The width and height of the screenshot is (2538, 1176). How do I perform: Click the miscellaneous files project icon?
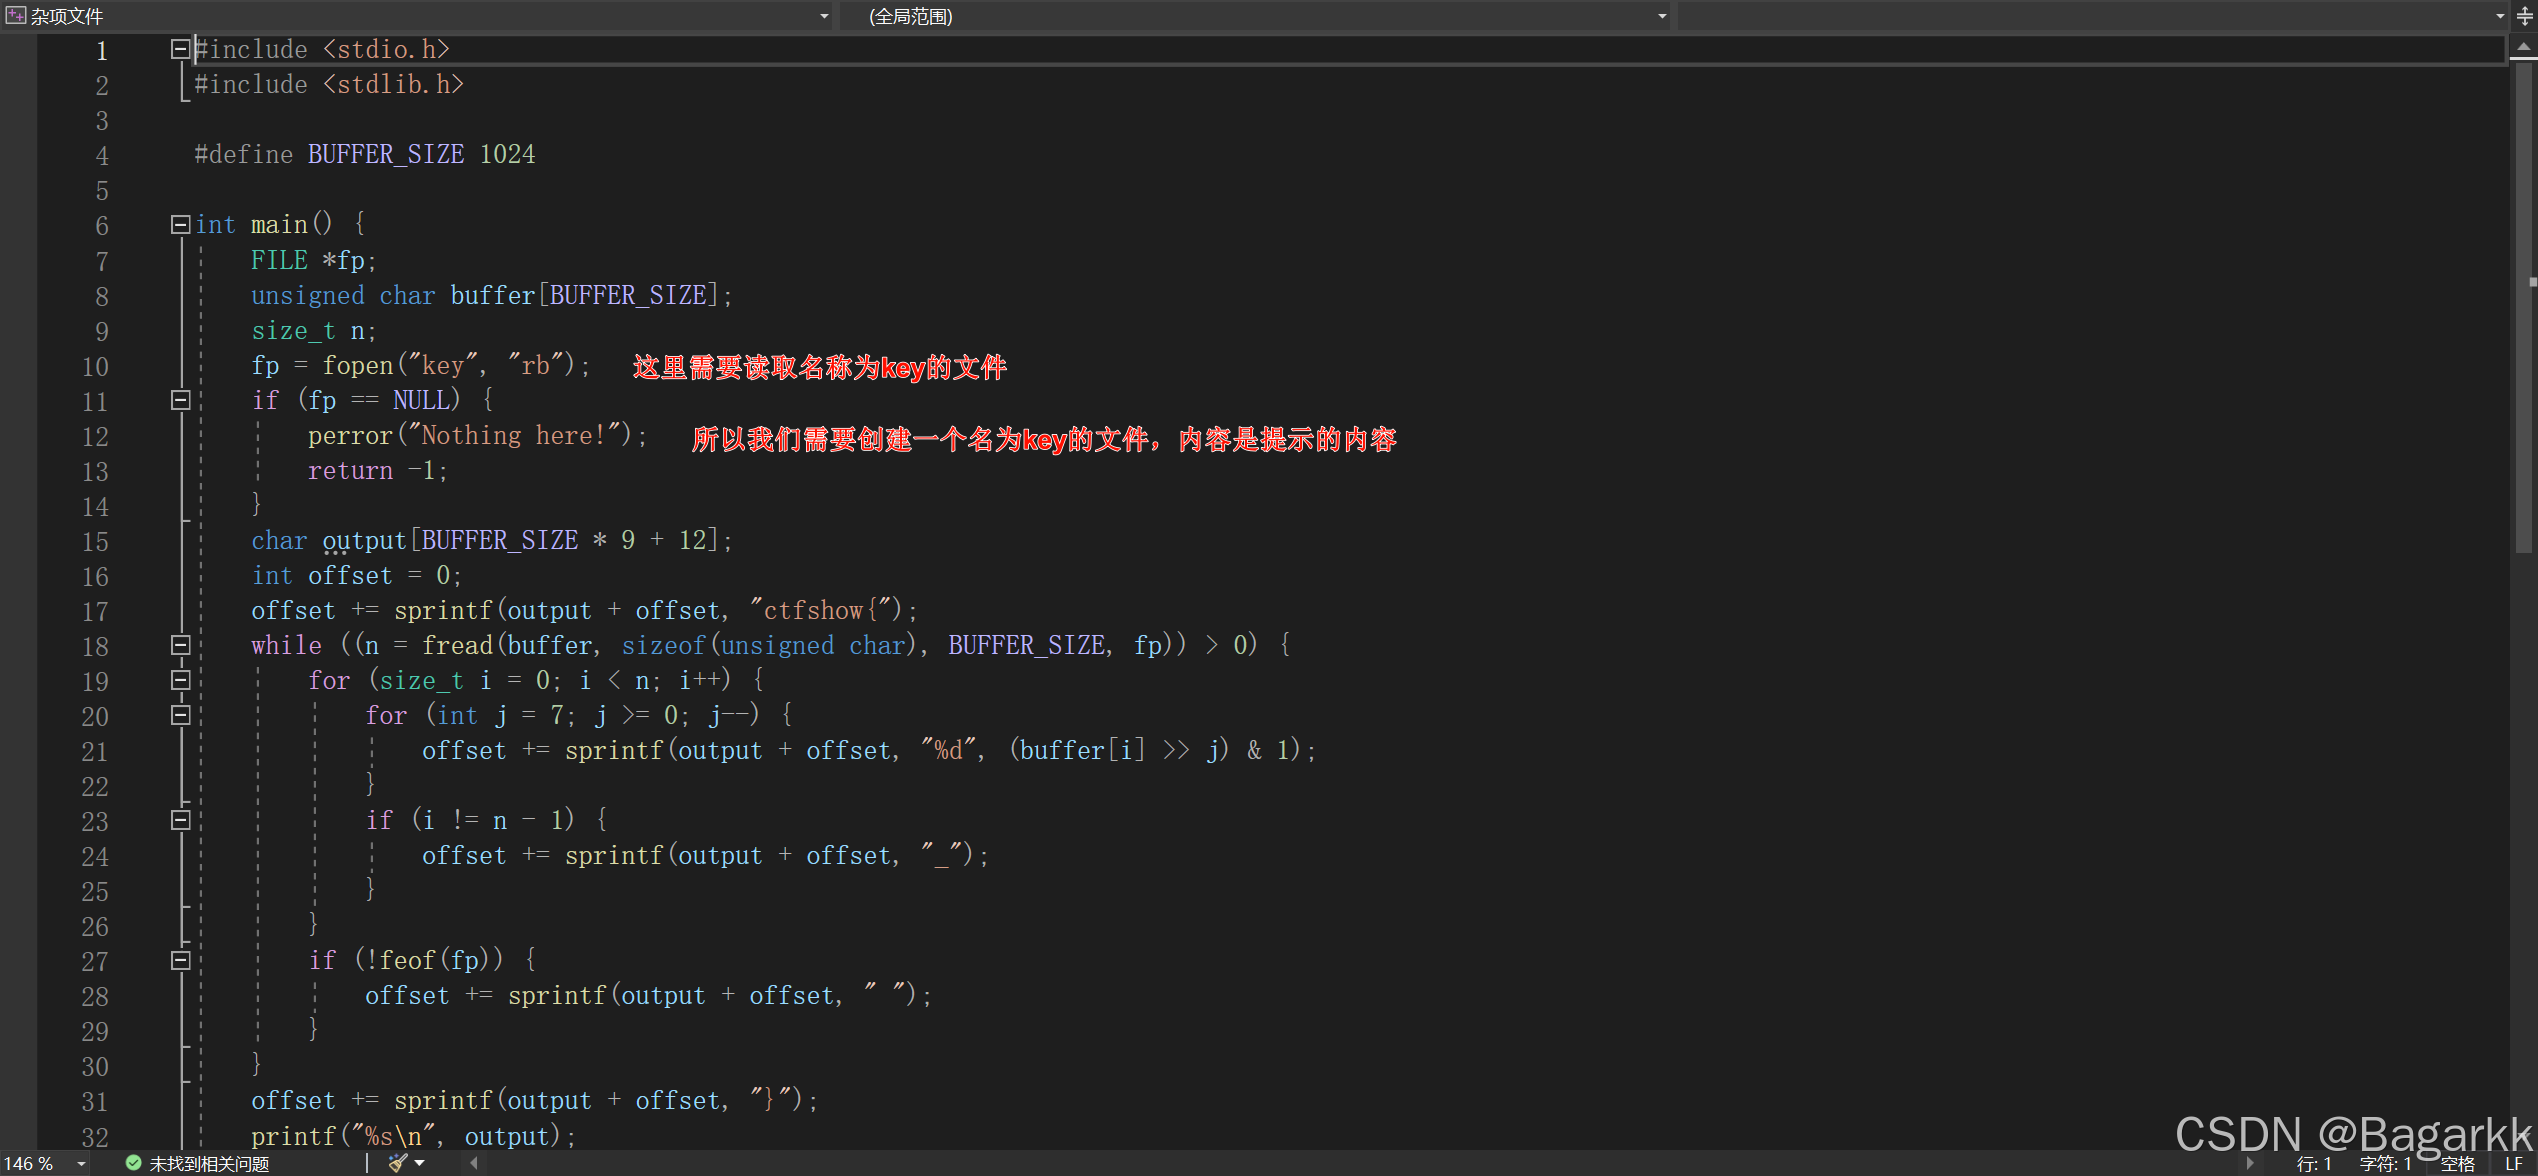click(15, 15)
